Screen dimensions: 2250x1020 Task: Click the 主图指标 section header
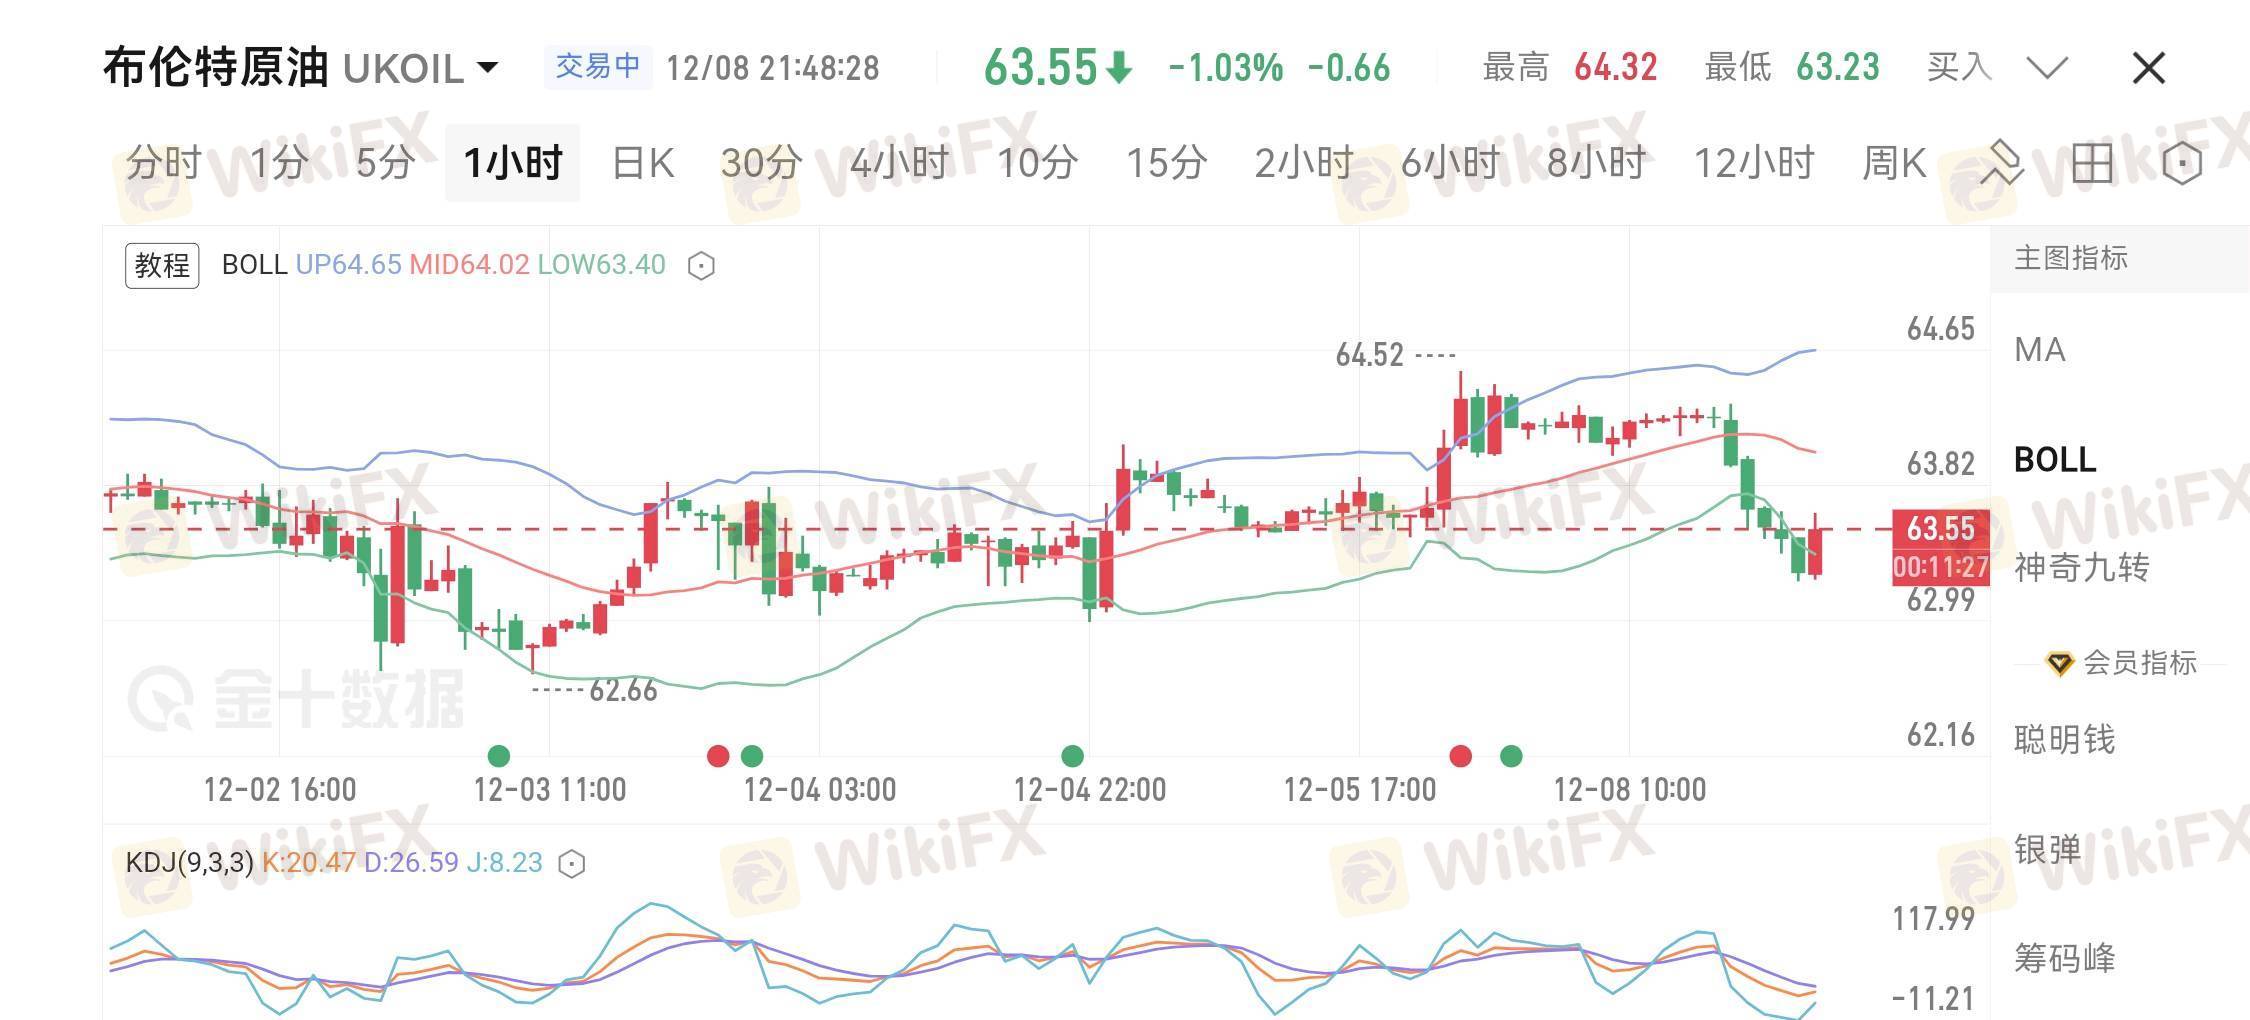[x=2071, y=259]
